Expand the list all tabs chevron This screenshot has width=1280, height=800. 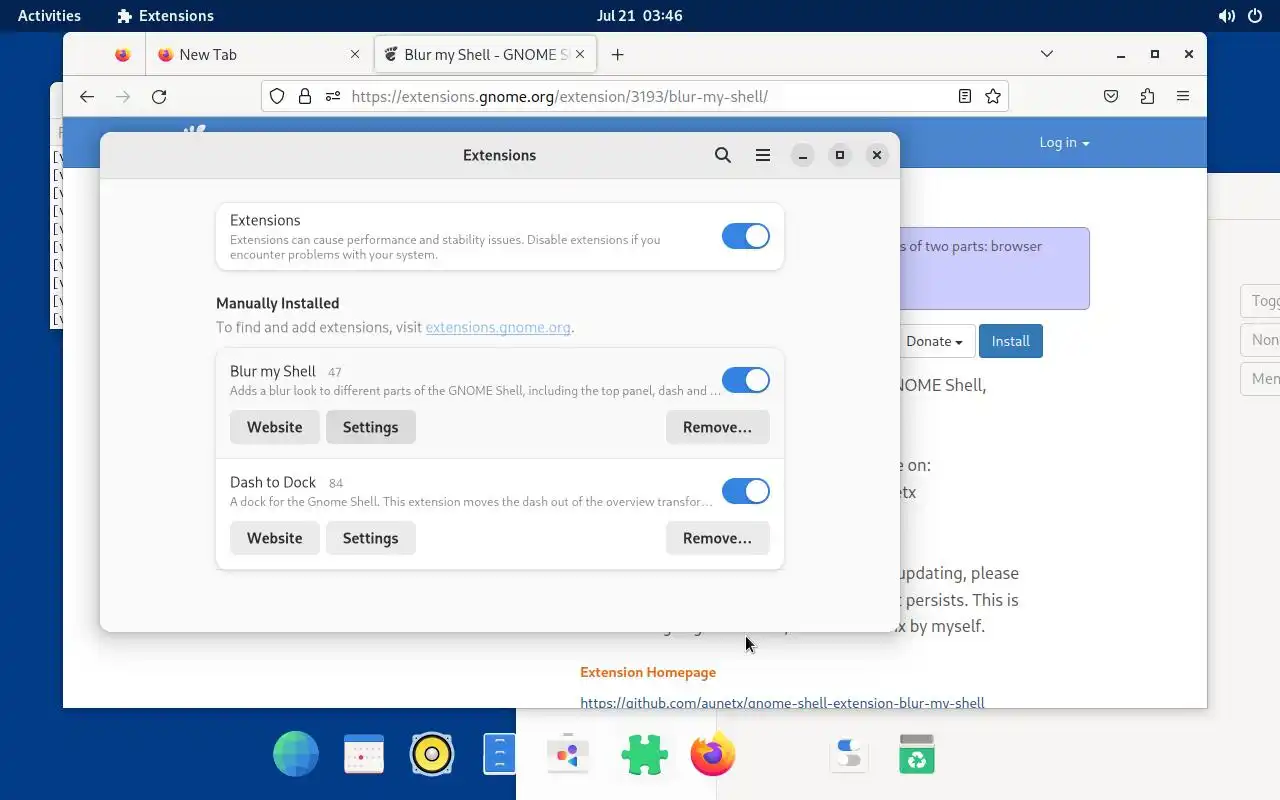(x=1047, y=54)
